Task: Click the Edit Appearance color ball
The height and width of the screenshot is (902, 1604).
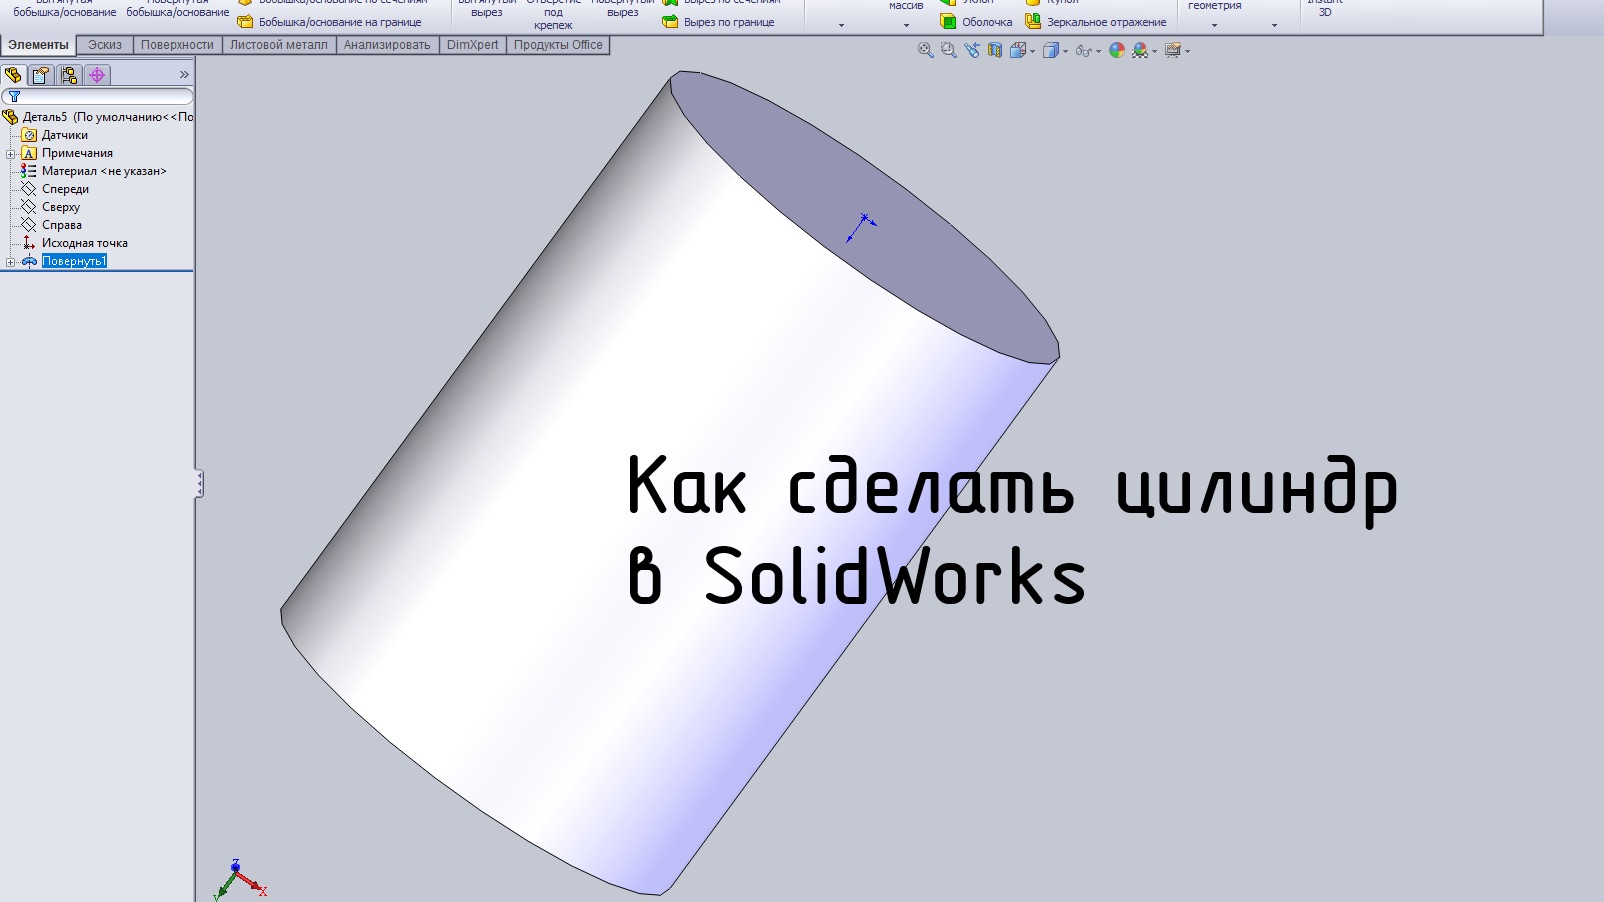Action: click(1117, 50)
